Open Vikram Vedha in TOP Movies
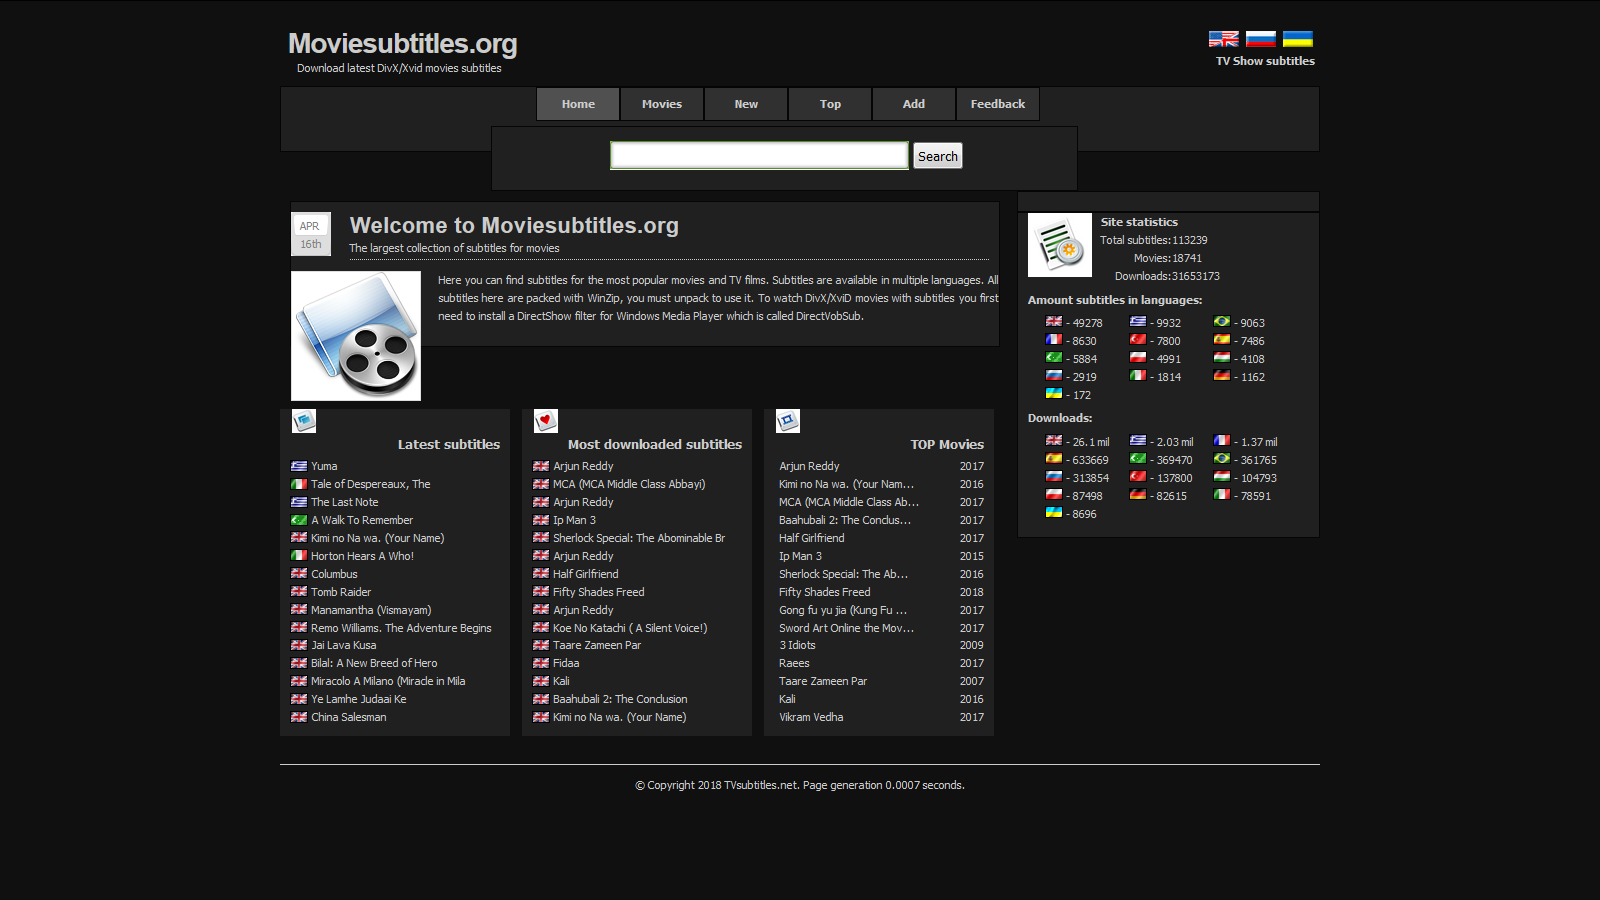 click(x=811, y=717)
